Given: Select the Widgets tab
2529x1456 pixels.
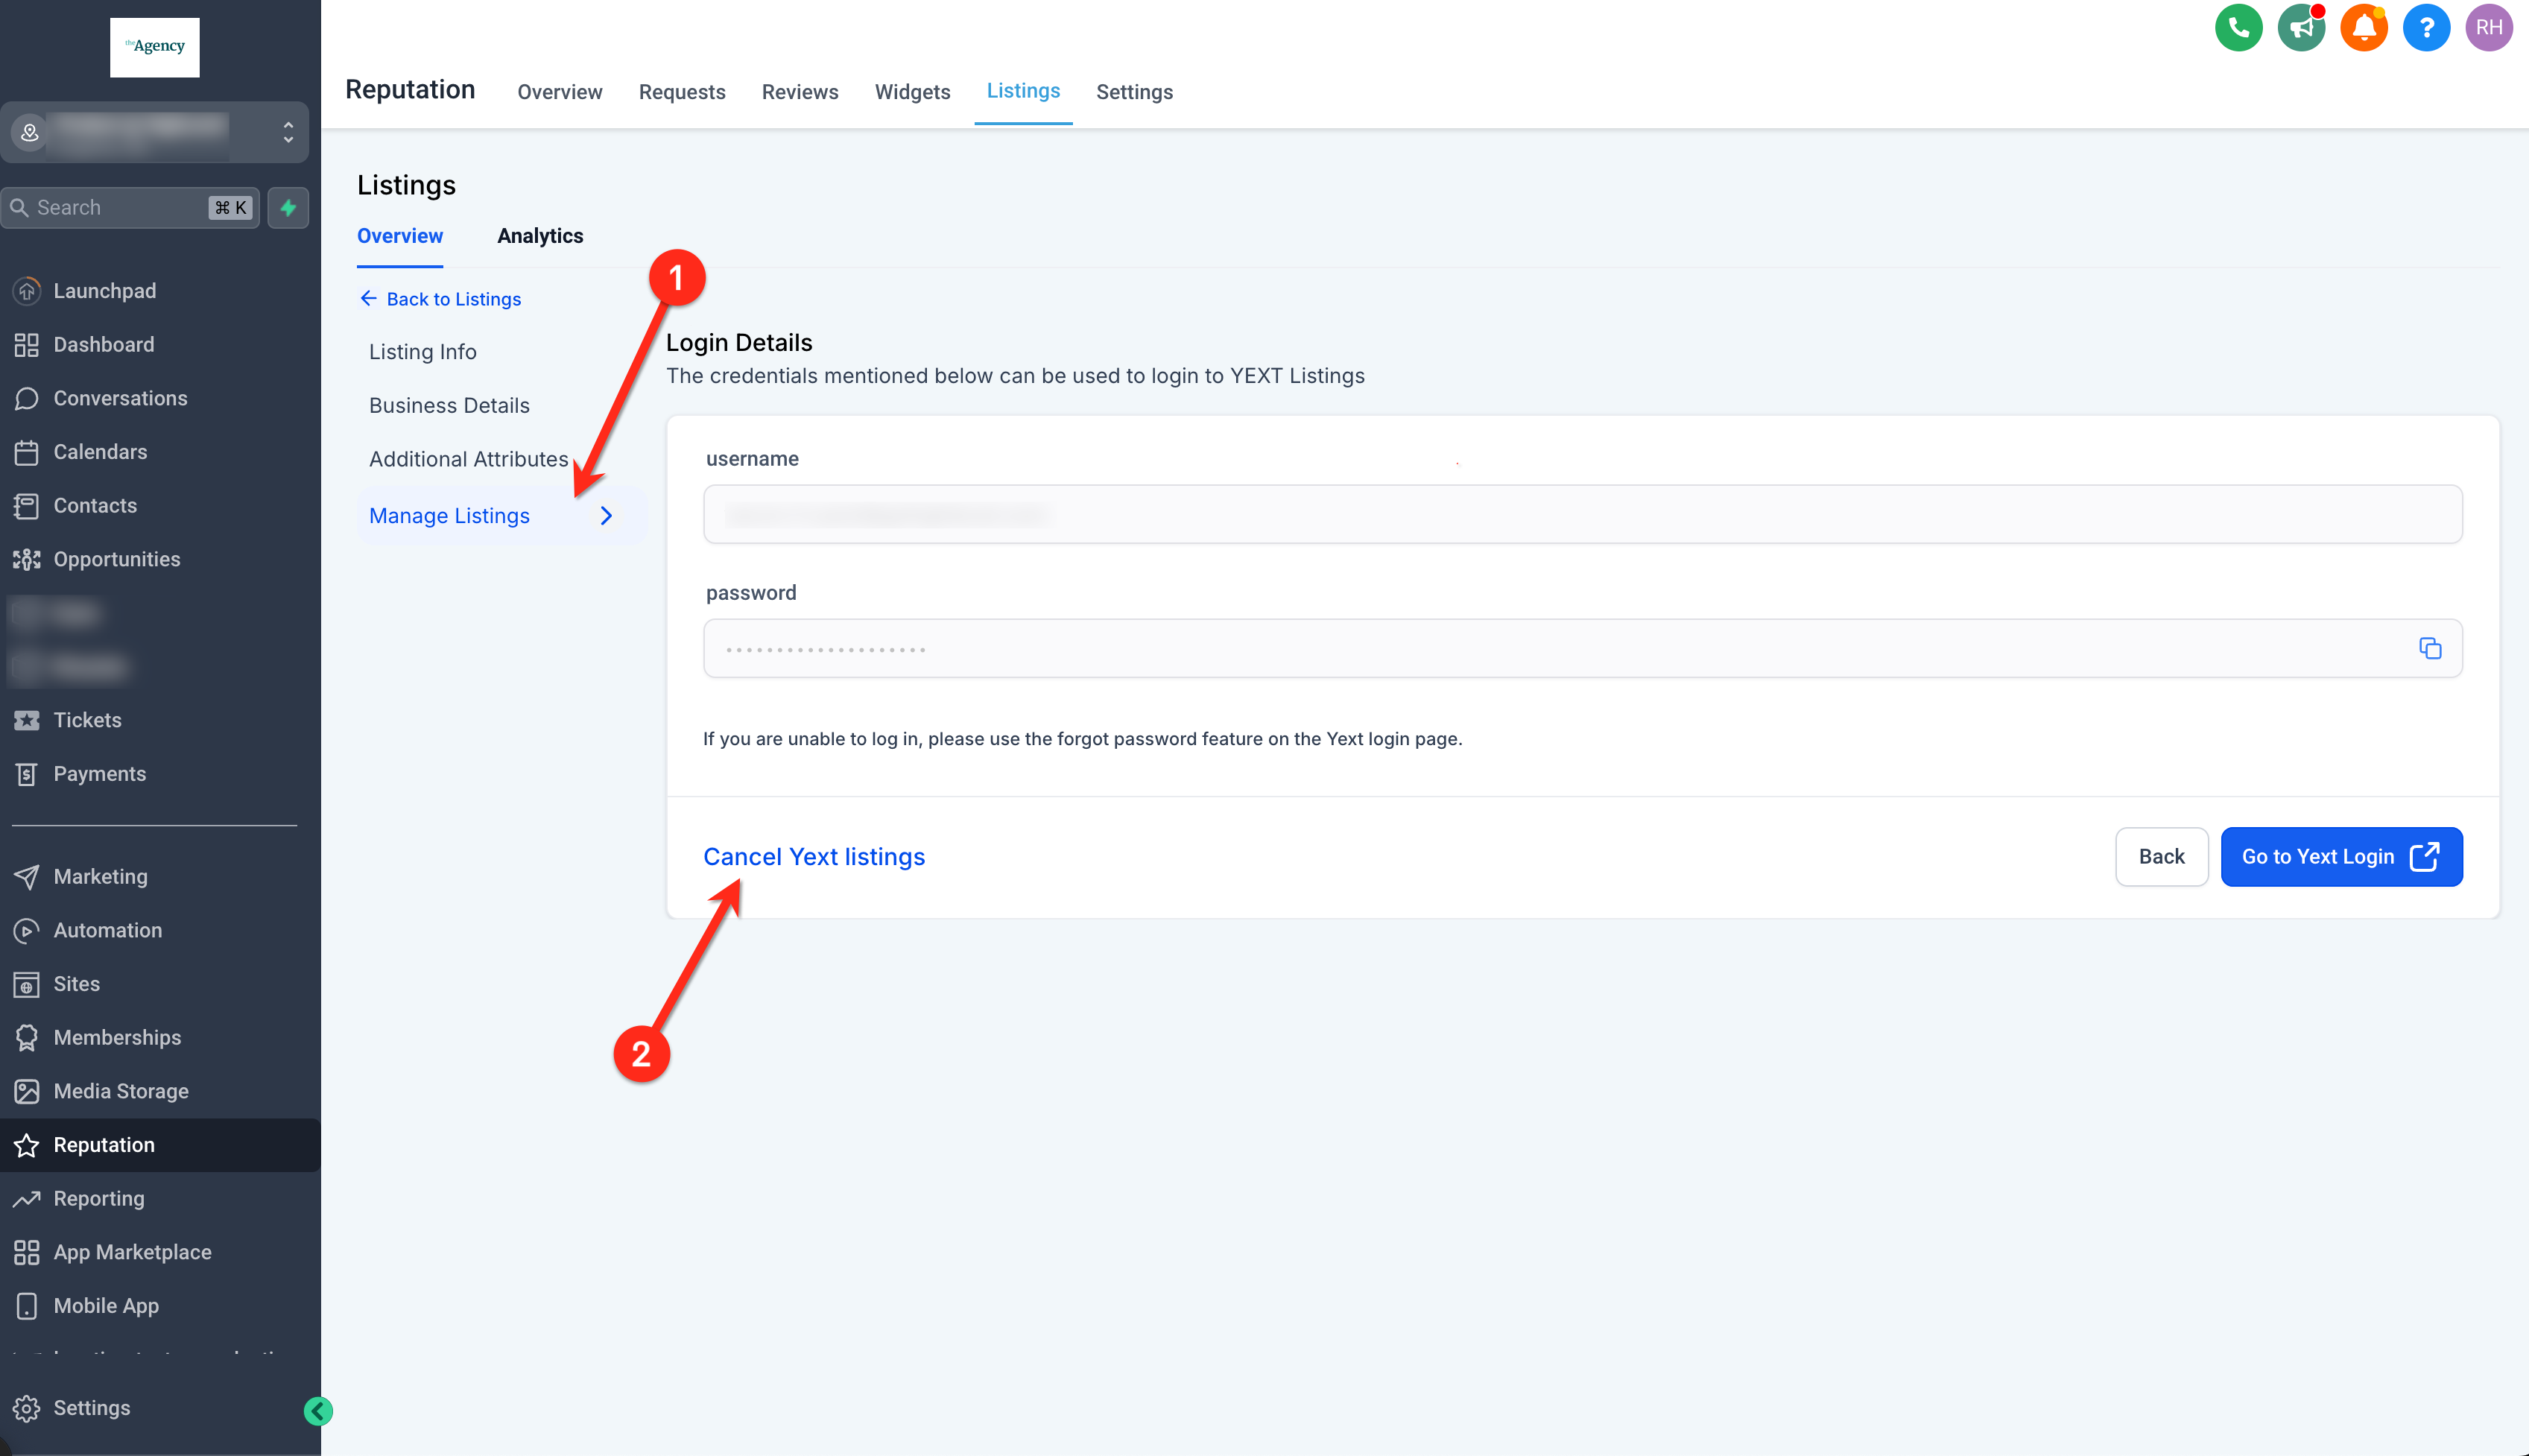Looking at the screenshot, I should 912,92.
